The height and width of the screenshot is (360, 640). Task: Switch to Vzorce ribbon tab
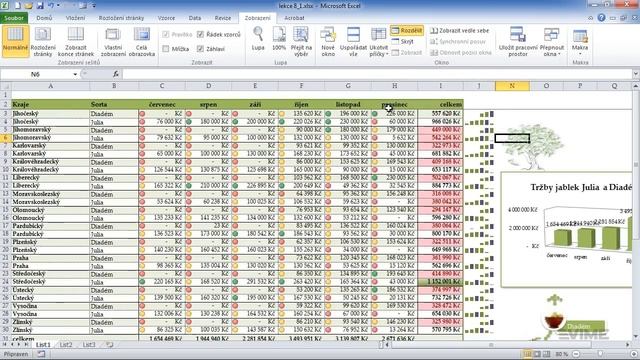[166, 18]
